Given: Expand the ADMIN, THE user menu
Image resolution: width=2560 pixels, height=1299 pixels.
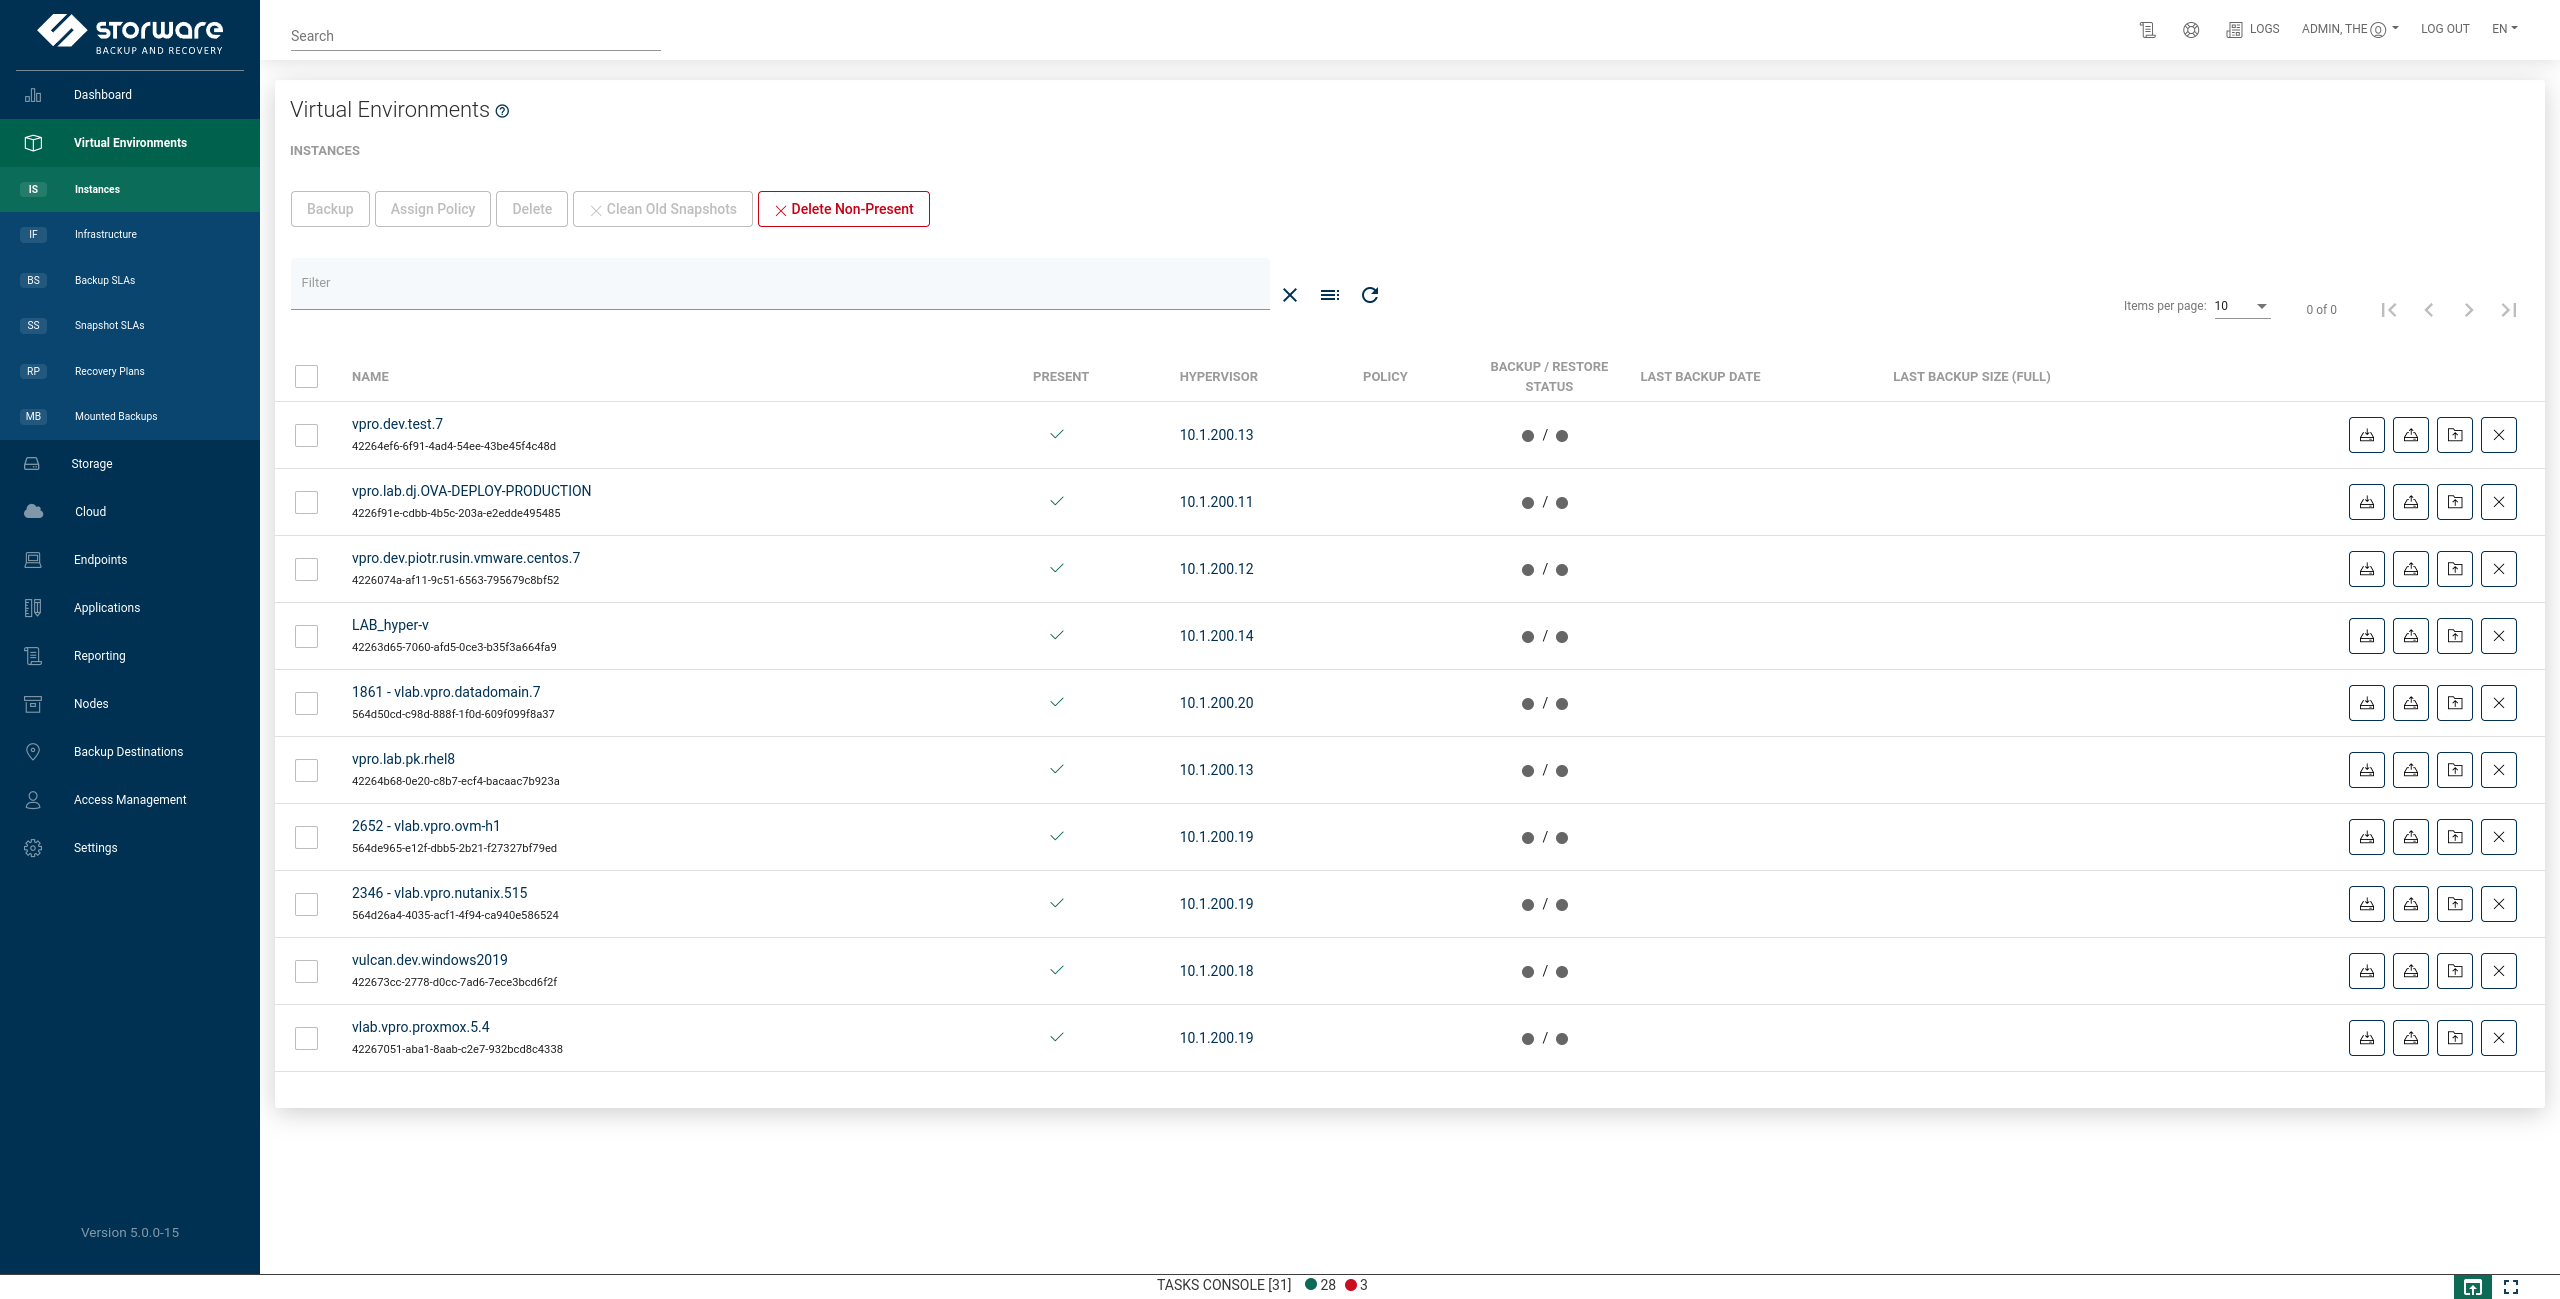Looking at the screenshot, I should tap(2349, 29).
